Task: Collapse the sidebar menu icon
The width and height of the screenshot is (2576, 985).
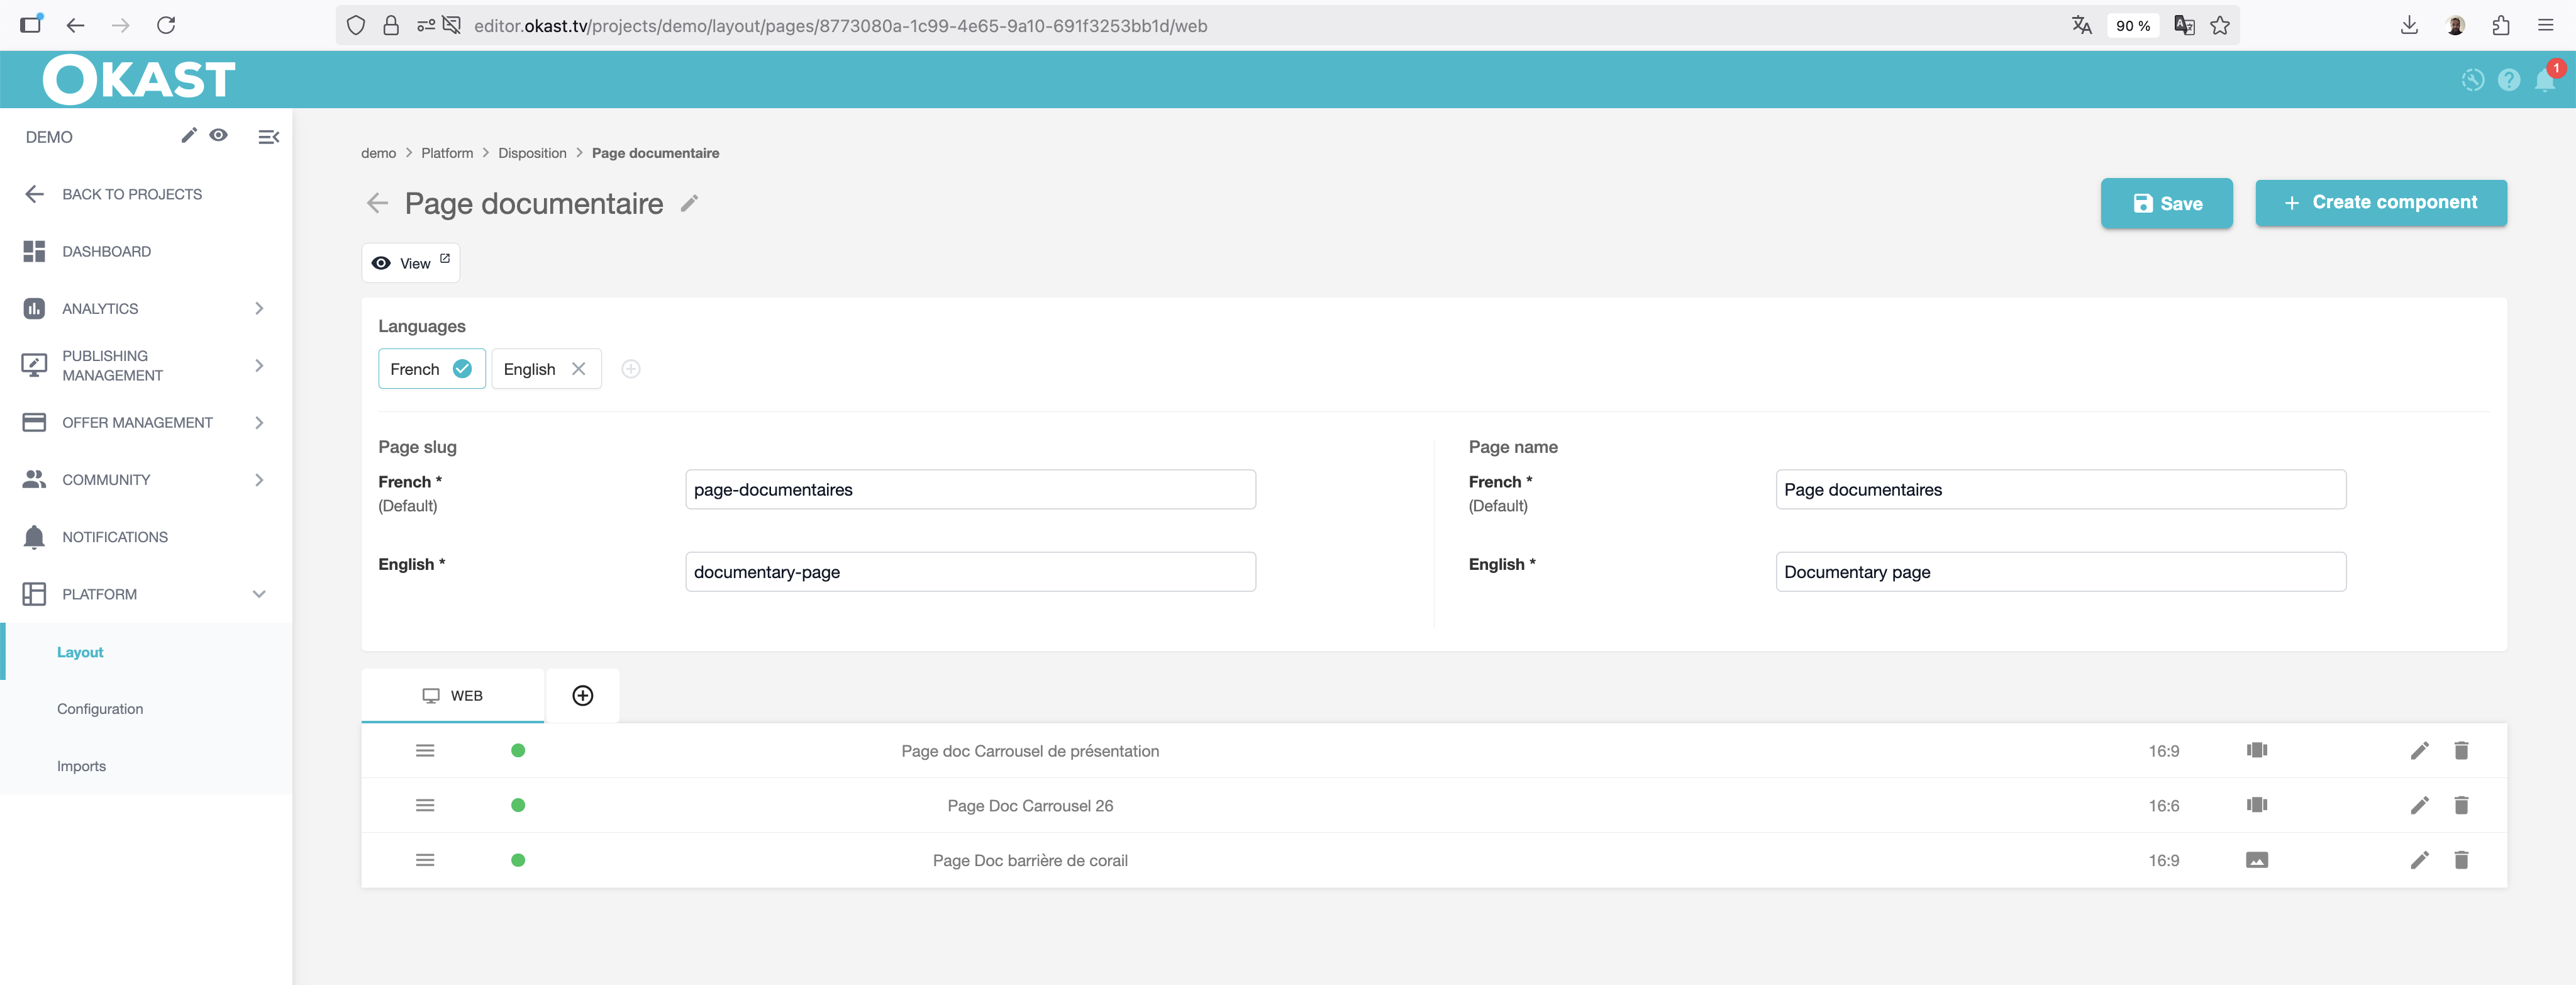Action: point(268,137)
